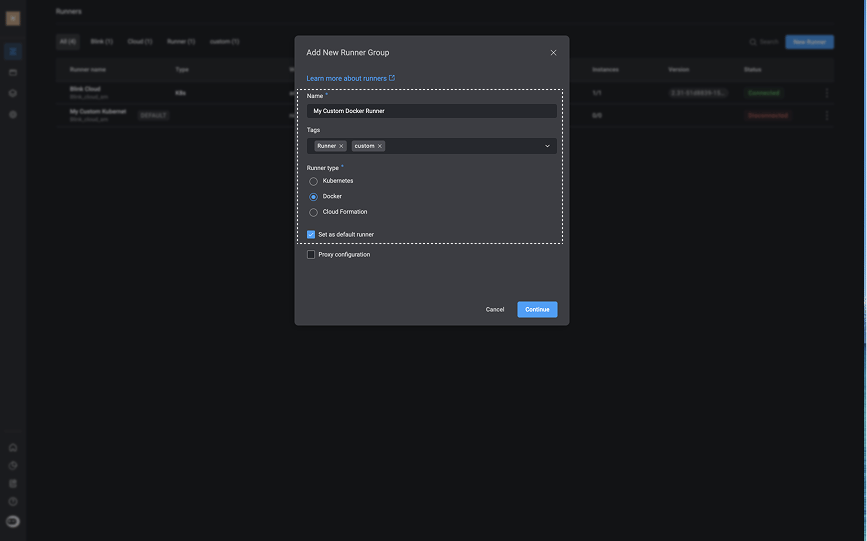Select the Cloud Formation runner type
This screenshot has height=541, width=867.
point(314,212)
